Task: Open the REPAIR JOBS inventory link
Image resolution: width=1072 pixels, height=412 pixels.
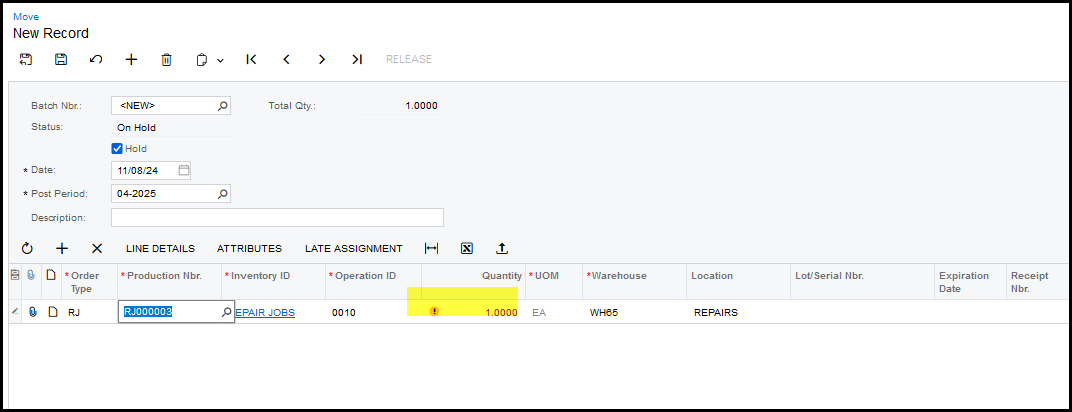Action: 265,312
